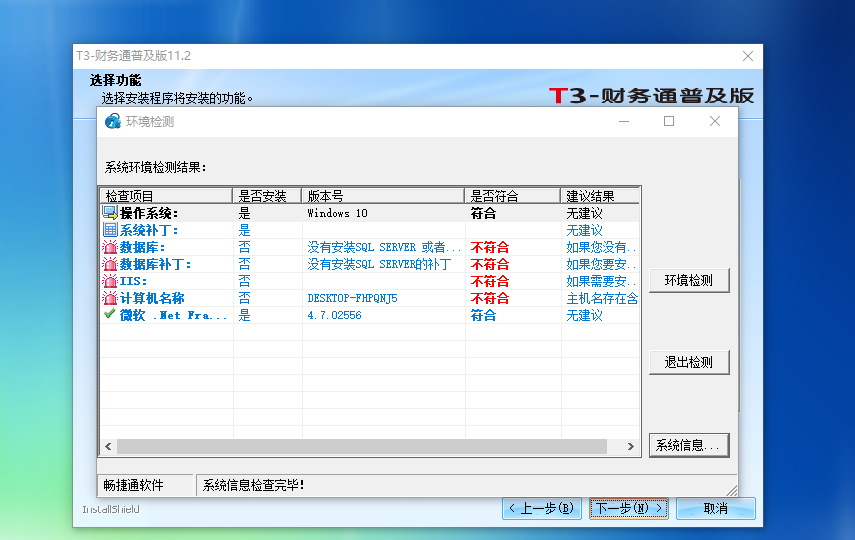Sort by 是否安装 column header
855x540 pixels.
[267, 195]
